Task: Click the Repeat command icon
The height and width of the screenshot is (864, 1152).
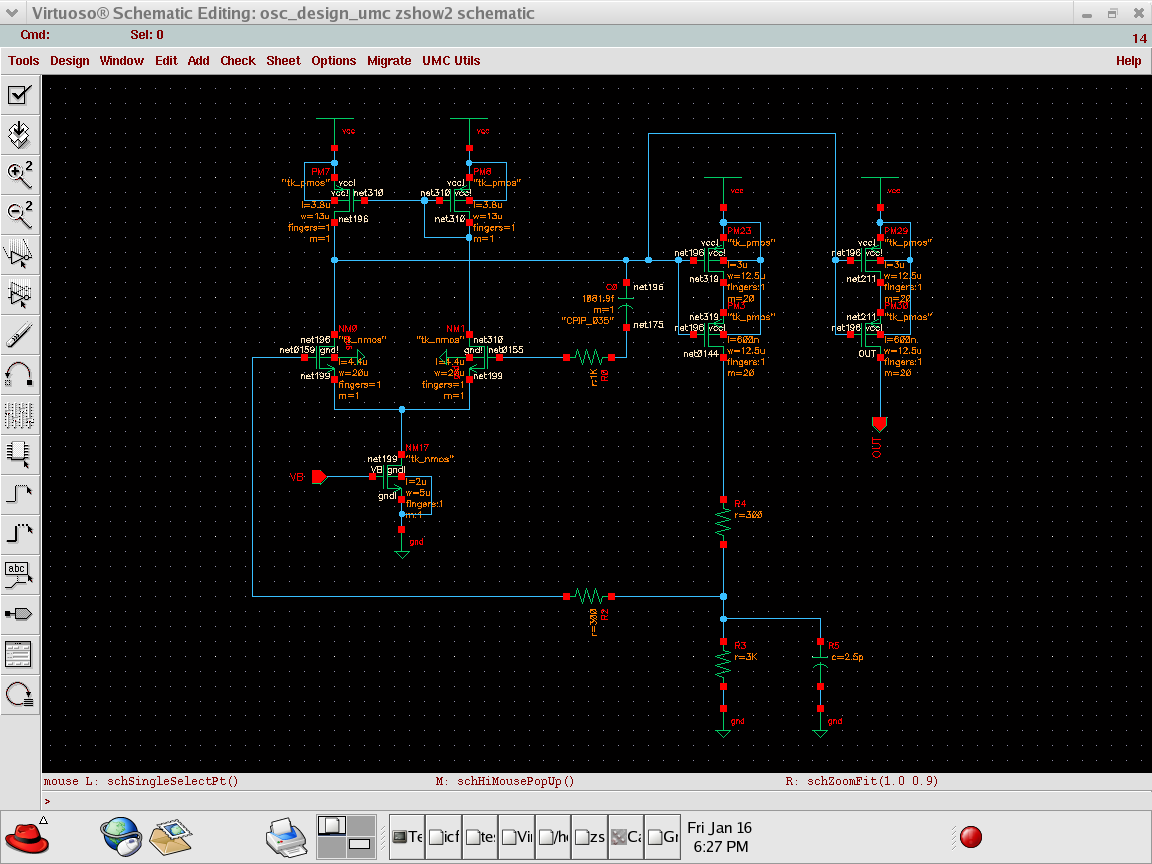Action: tap(20, 693)
